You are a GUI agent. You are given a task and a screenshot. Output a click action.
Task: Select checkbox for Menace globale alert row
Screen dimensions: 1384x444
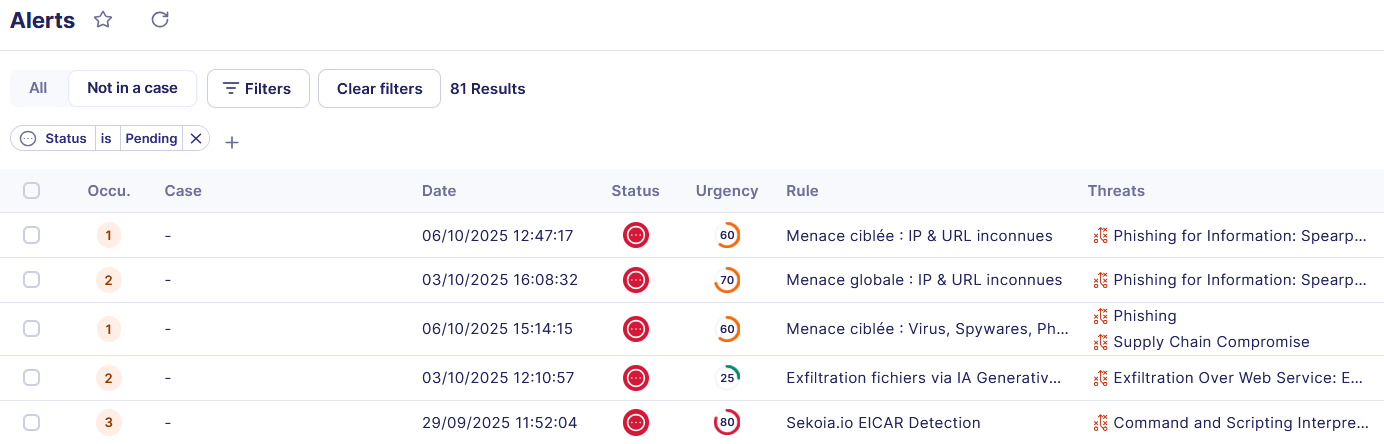[32, 280]
